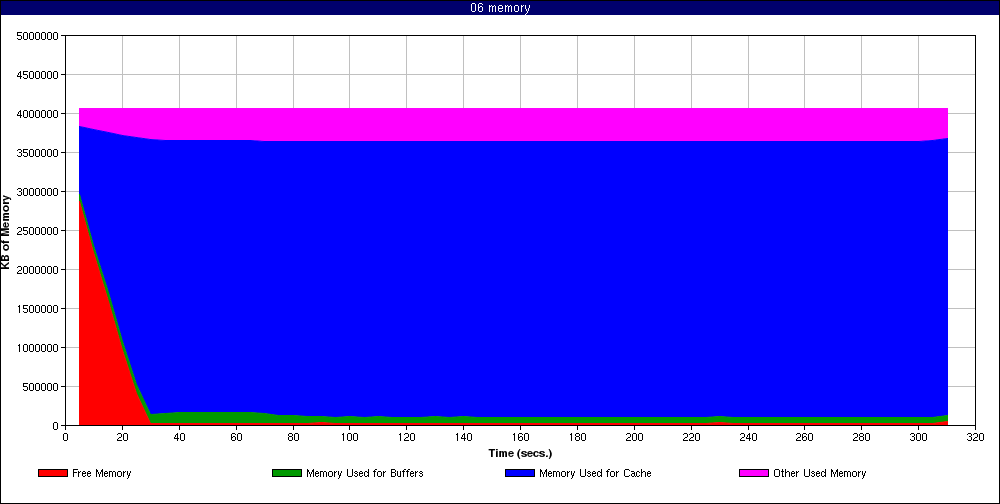The width and height of the screenshot is (1000, 504).
Task: Click the 2500000 y-axis value
Action: 40,230
